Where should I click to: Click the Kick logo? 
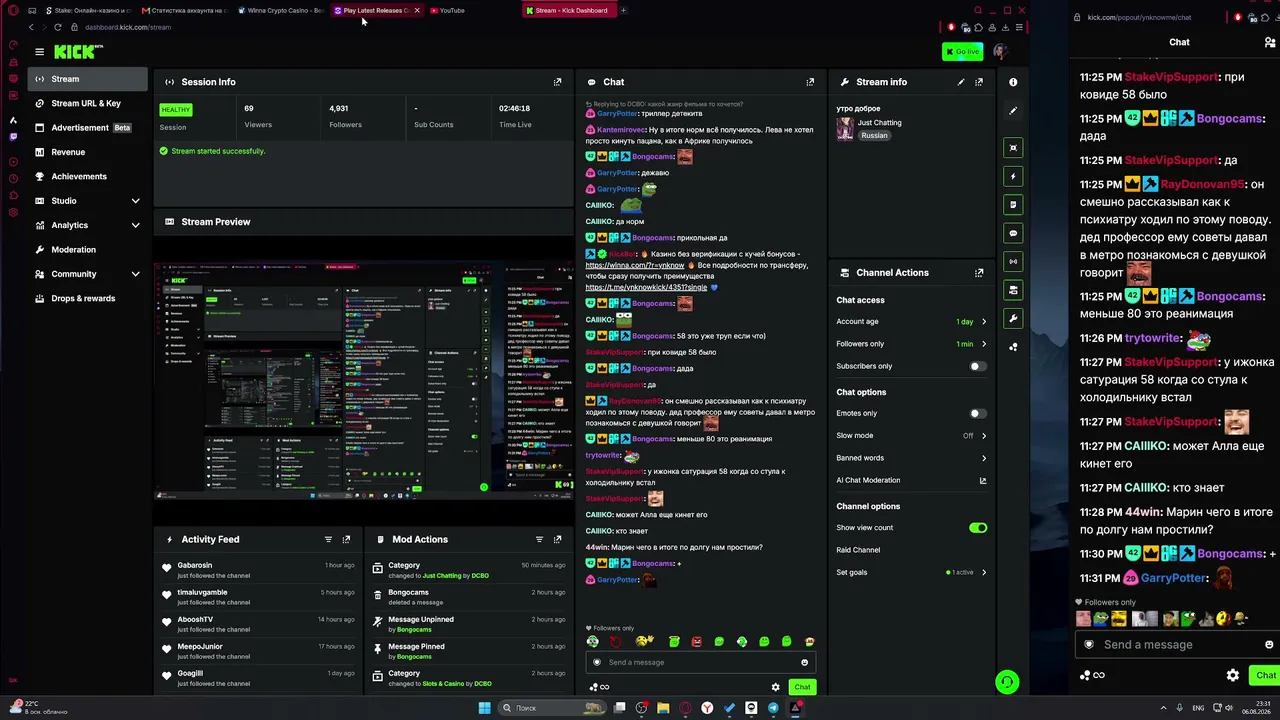[73, 51]
